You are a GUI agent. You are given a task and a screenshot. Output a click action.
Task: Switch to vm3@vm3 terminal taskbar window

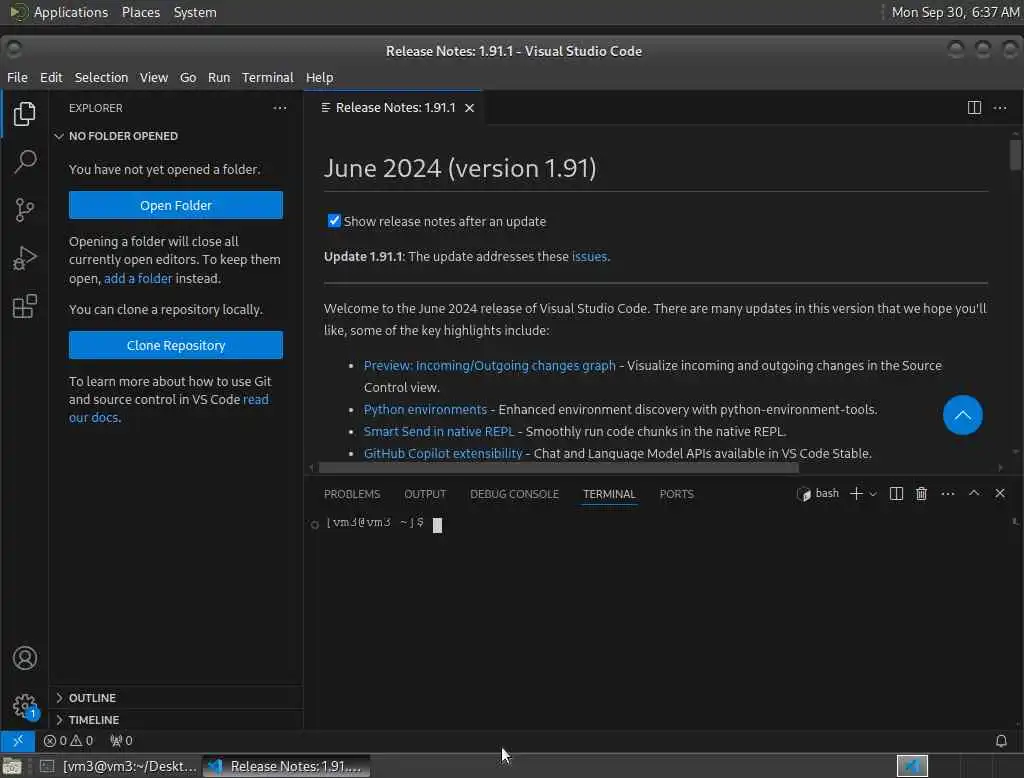(118, 766)
